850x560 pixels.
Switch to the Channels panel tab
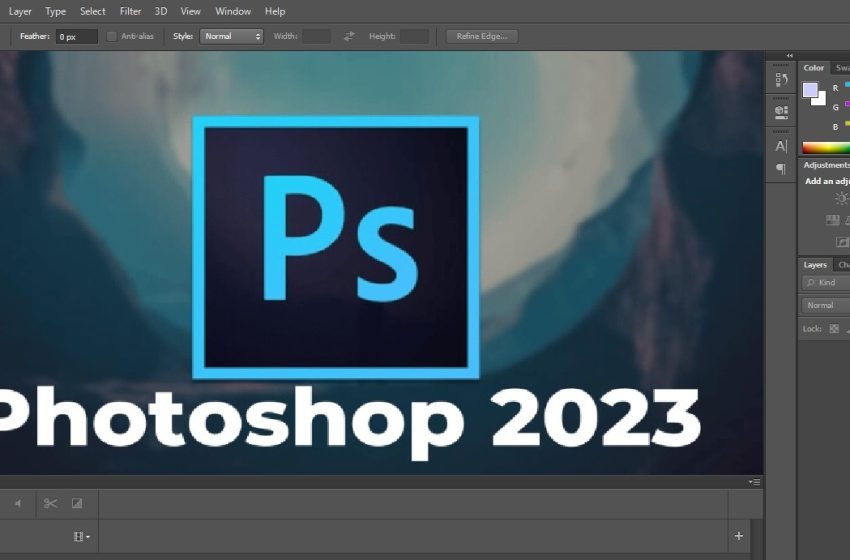(844, 265)
